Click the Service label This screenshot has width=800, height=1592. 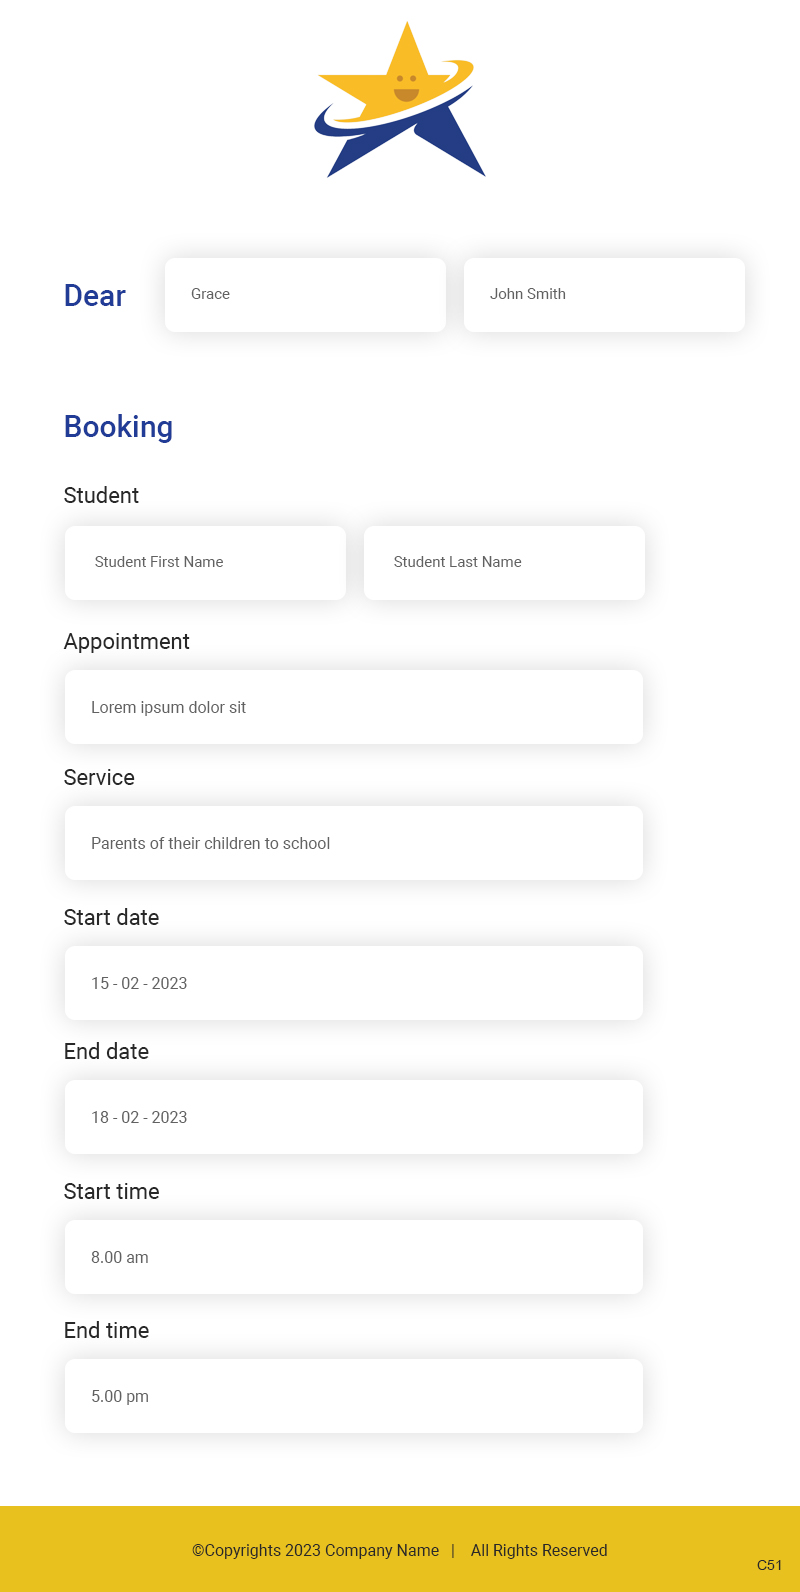tap(99, 777)
